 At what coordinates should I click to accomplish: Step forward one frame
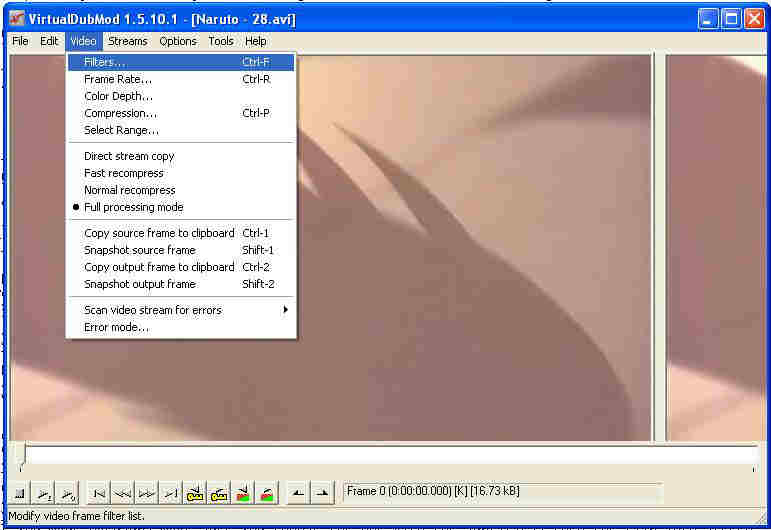[147, 493]
